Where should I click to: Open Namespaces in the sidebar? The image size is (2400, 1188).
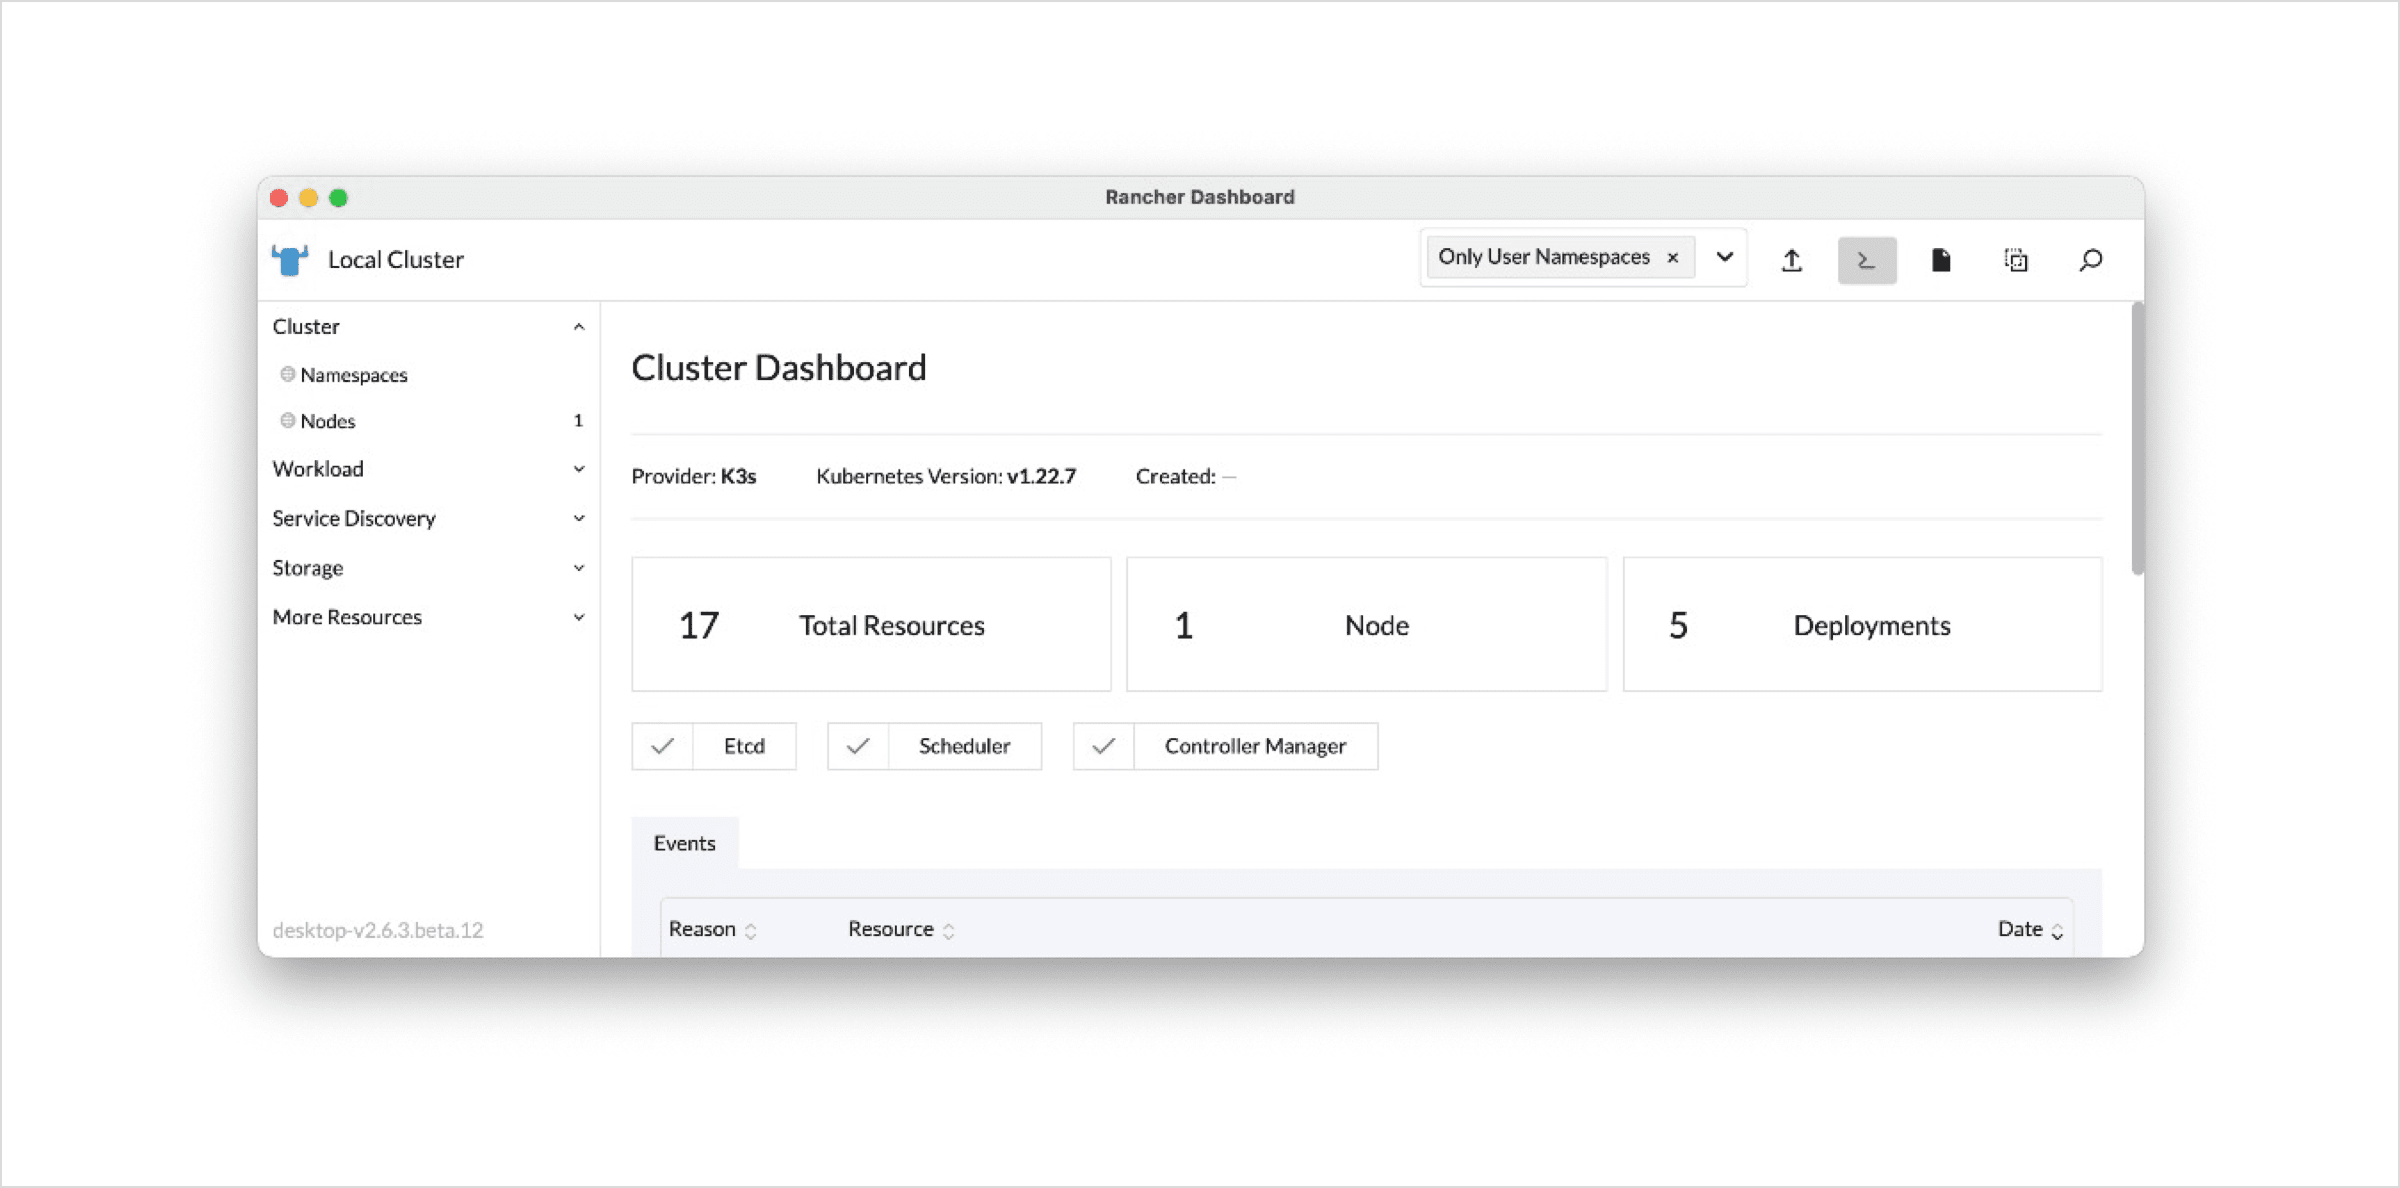click(x=354, y=375)
